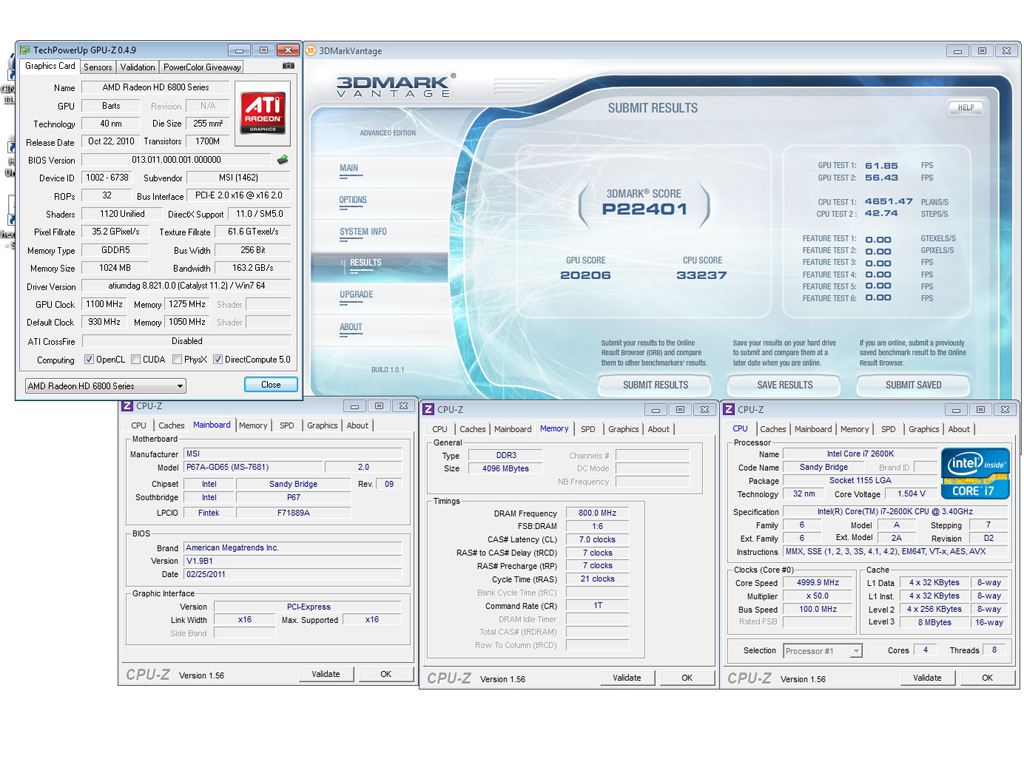The width and height of the screenshot is (1024, 768).
Task: Open the AMD Radeon HD 6800 Series dropdown
Action: pyautogui.click(x=105, y=386)
